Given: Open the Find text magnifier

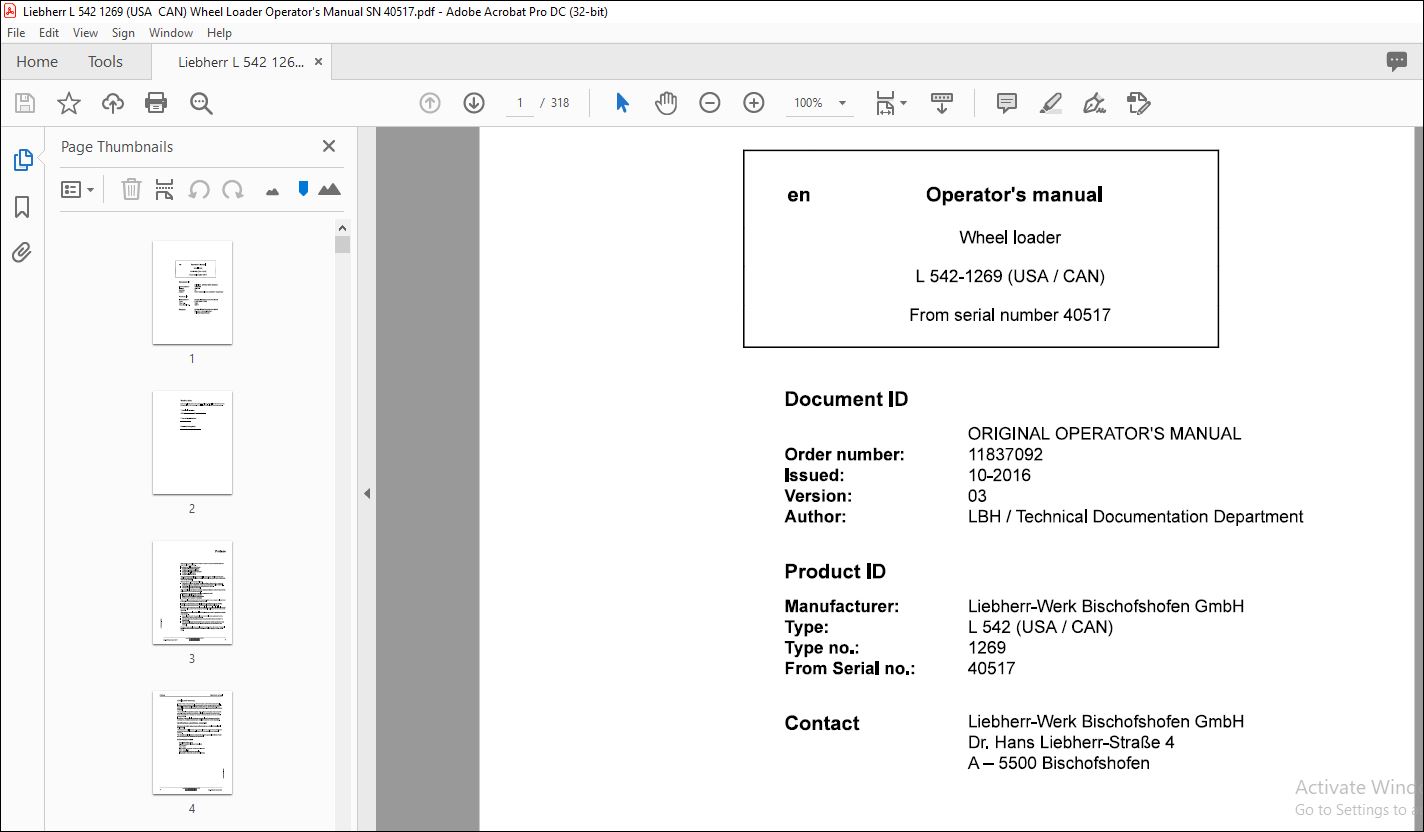Looking at the screenshot, I should click(201, 103).
